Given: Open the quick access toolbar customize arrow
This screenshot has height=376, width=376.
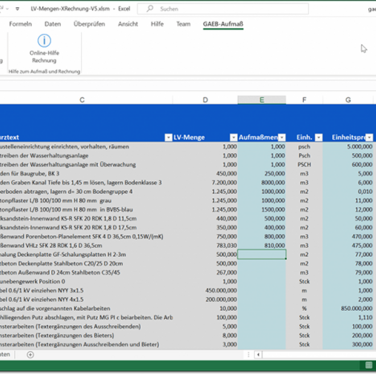Looking at the screenshot, I should point(17,9).
